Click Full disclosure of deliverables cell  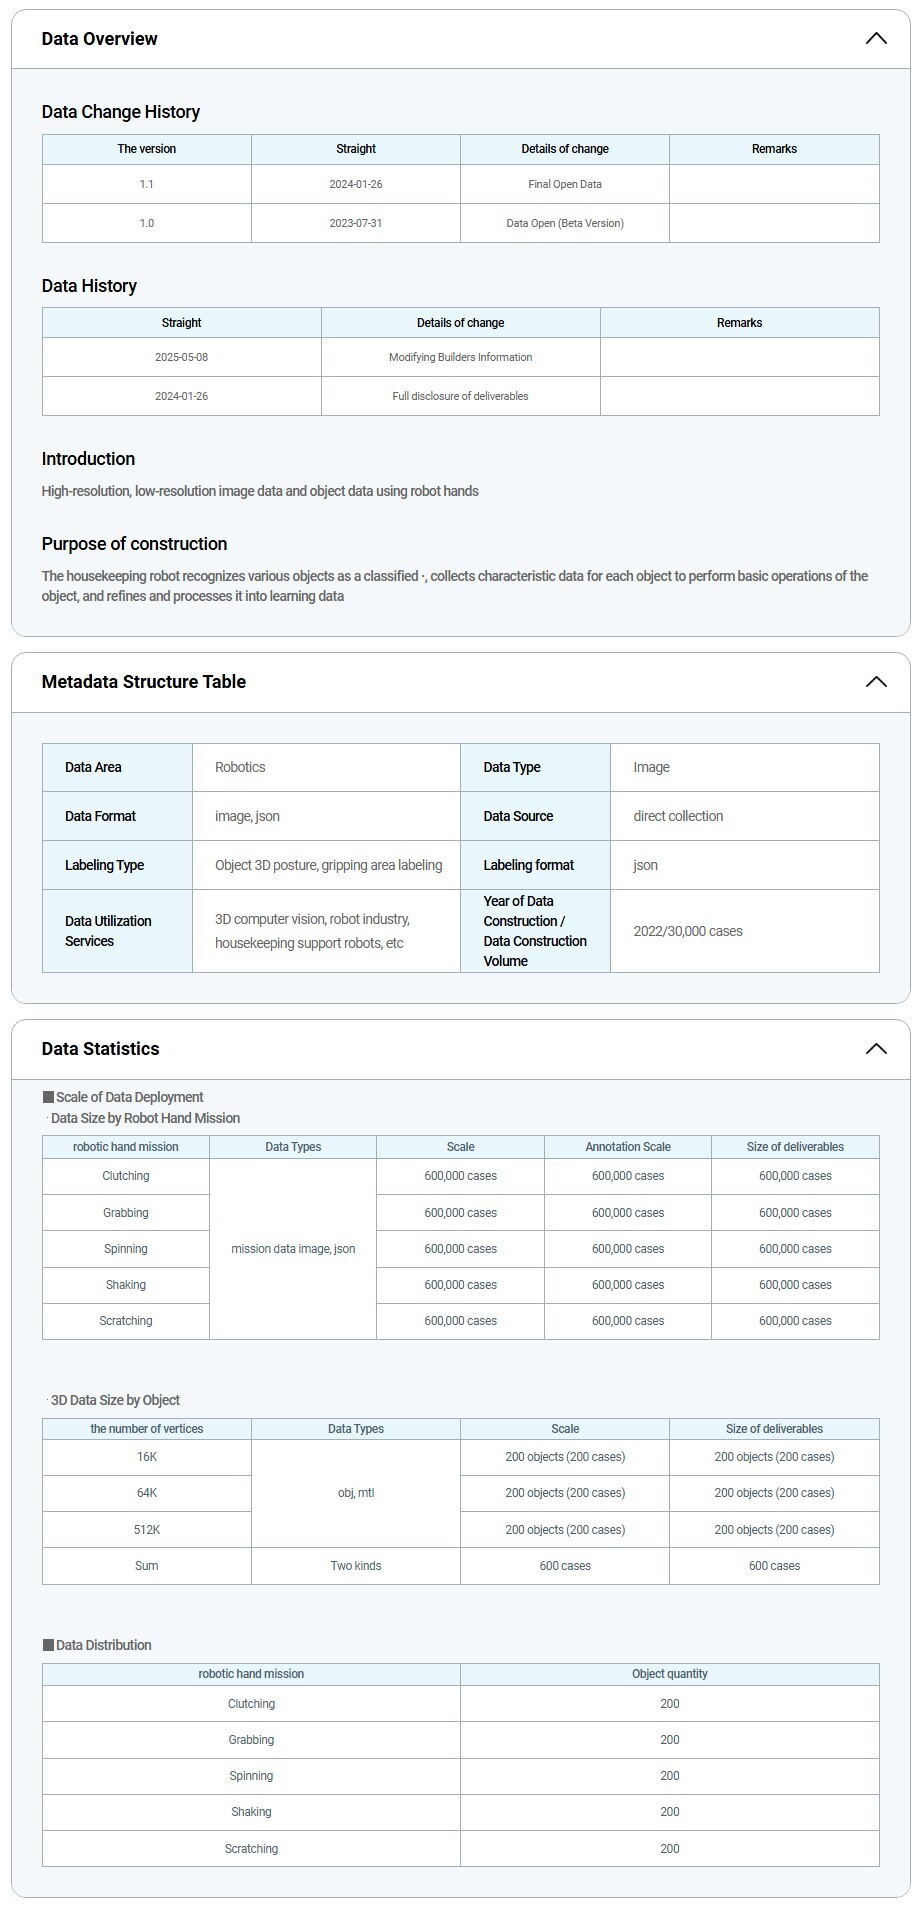point(460,396)
